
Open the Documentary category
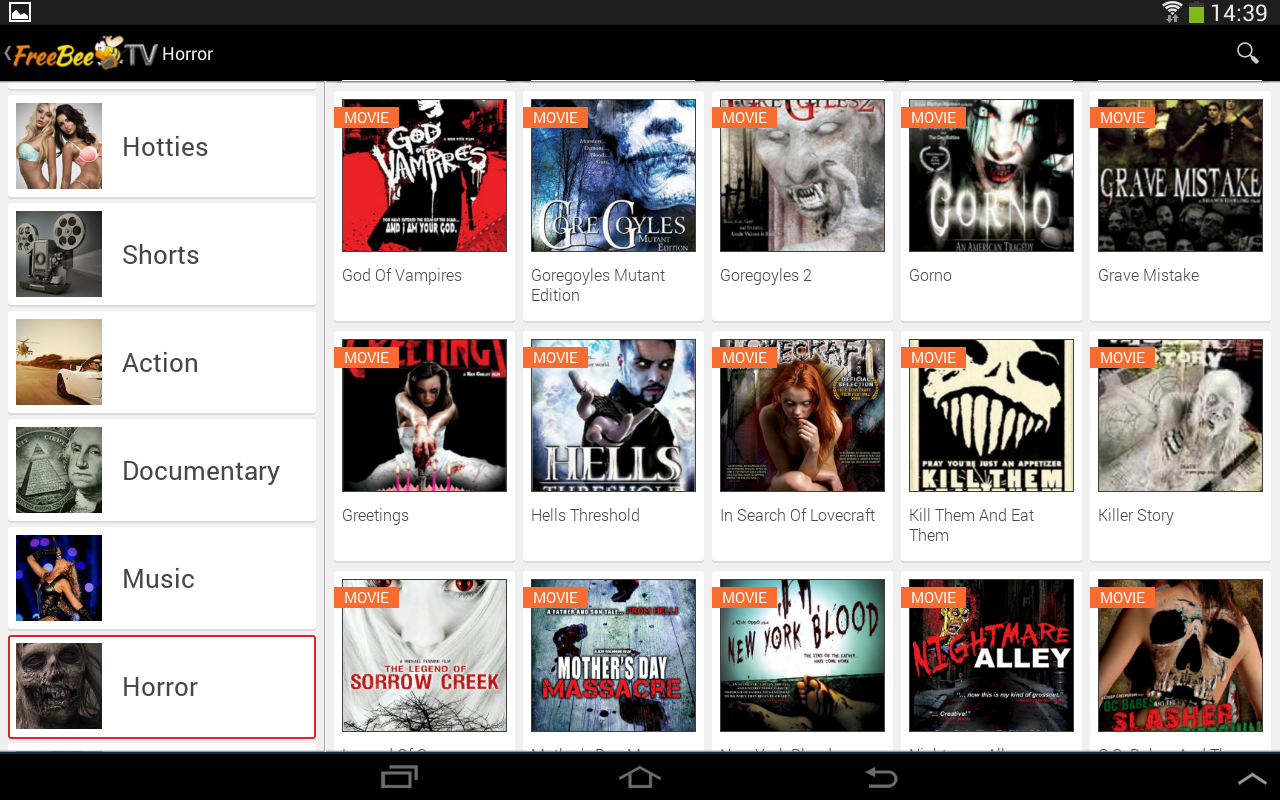161,470
